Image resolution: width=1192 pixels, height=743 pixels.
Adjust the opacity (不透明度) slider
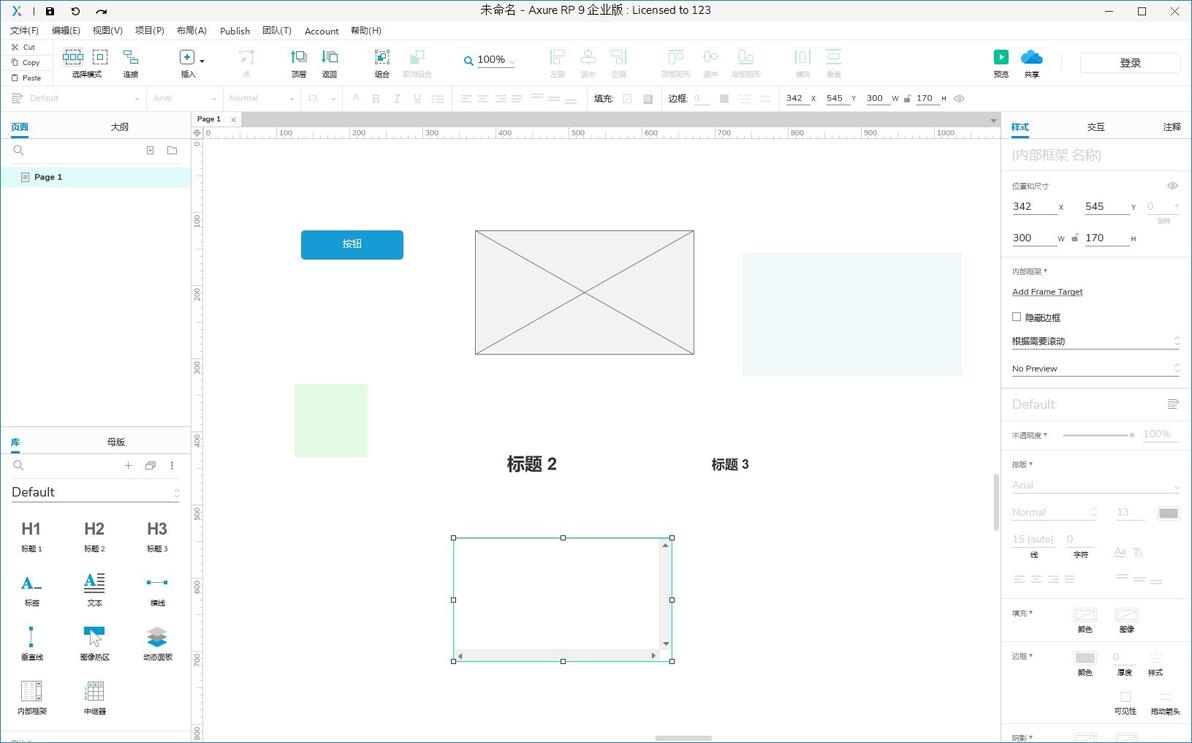coord(1098,435)
